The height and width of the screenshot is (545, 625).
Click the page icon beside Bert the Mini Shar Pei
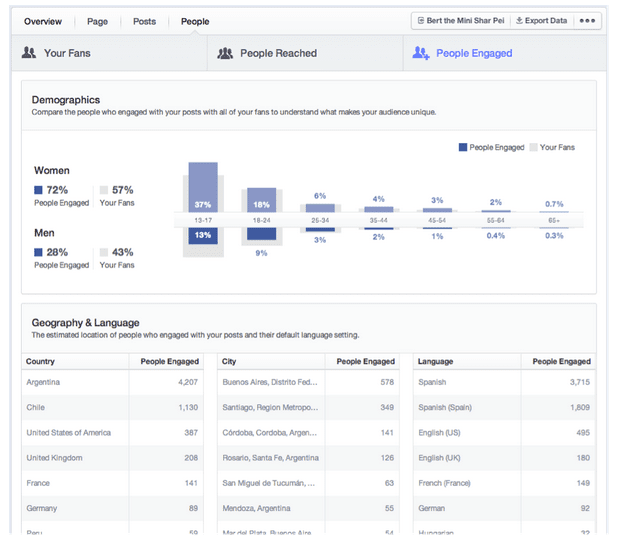pyautogui.click(x=420, y=20)
